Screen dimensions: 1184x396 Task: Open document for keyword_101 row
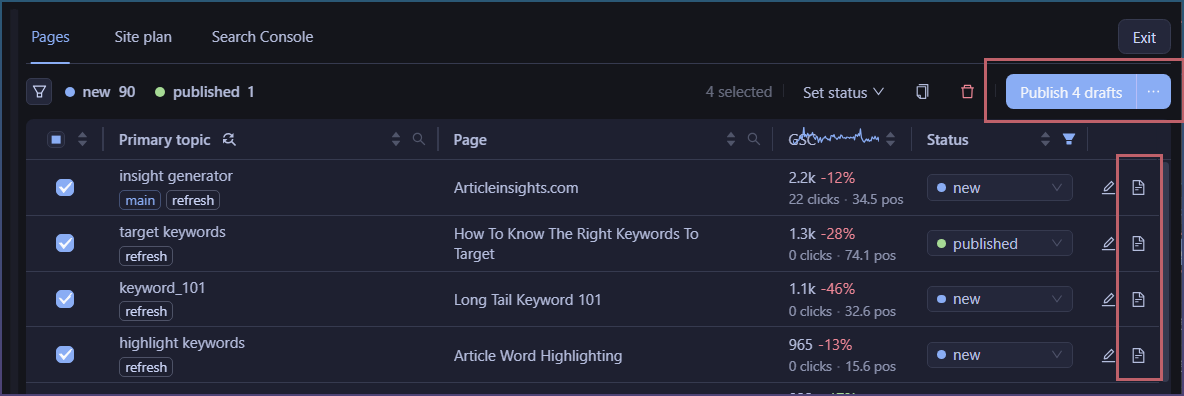point(1138,299)
